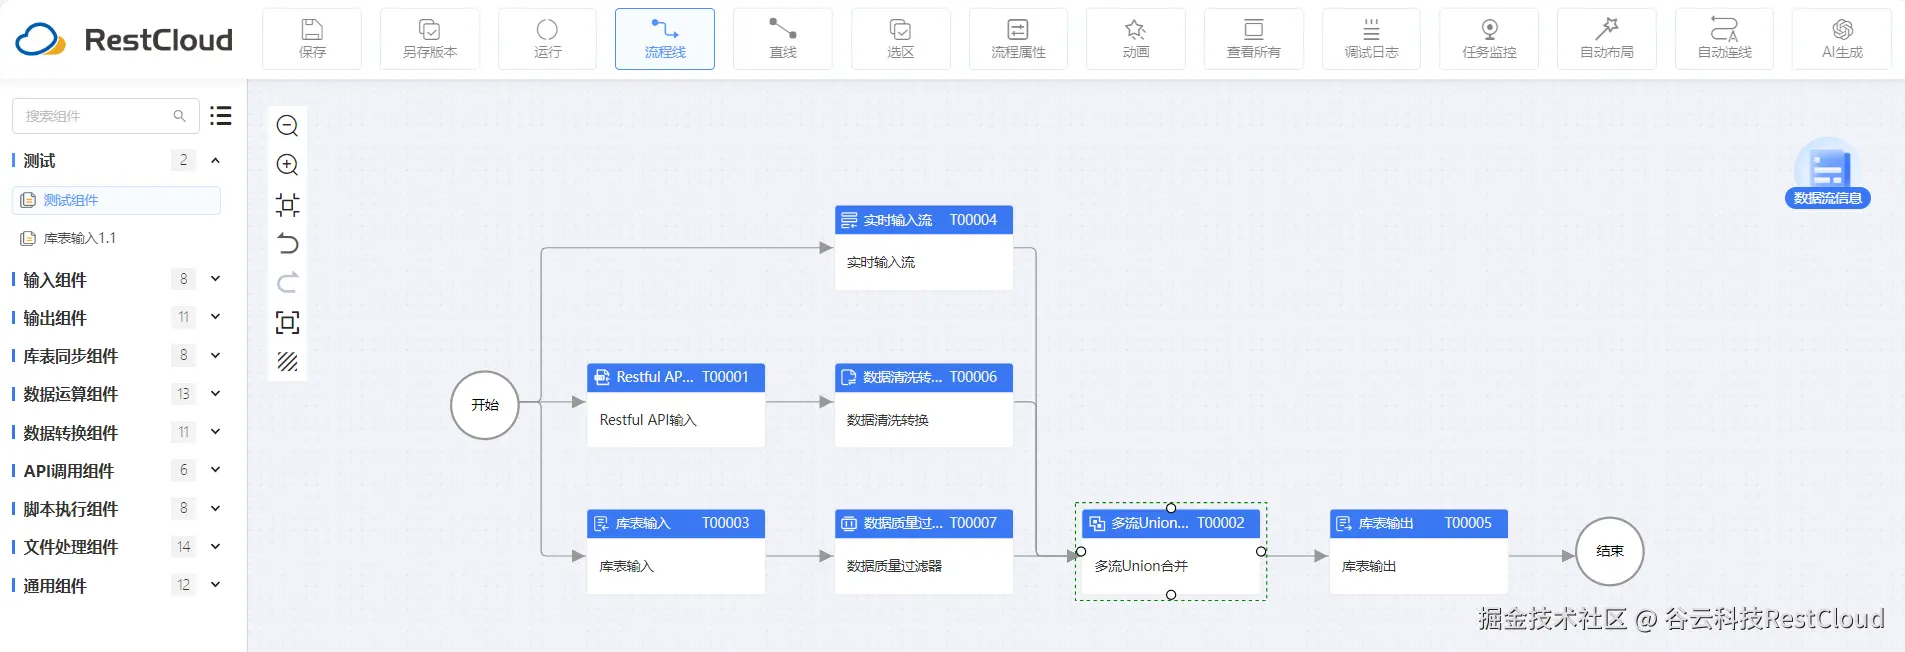This screenshot has height=652, width=1905.
Task: Expand the 输入组件 group
Action: [x=215, y=279]
